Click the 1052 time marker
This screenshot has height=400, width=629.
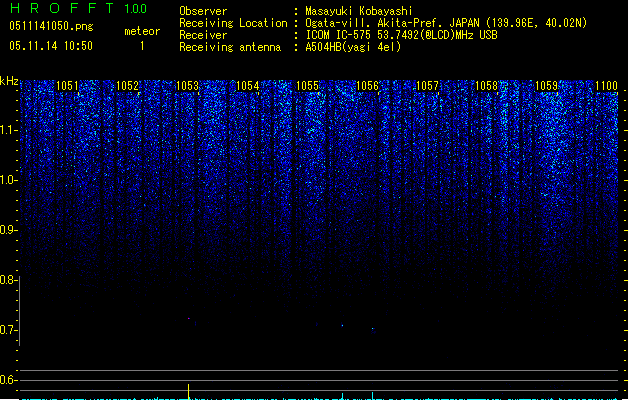(x=127, y=85)
